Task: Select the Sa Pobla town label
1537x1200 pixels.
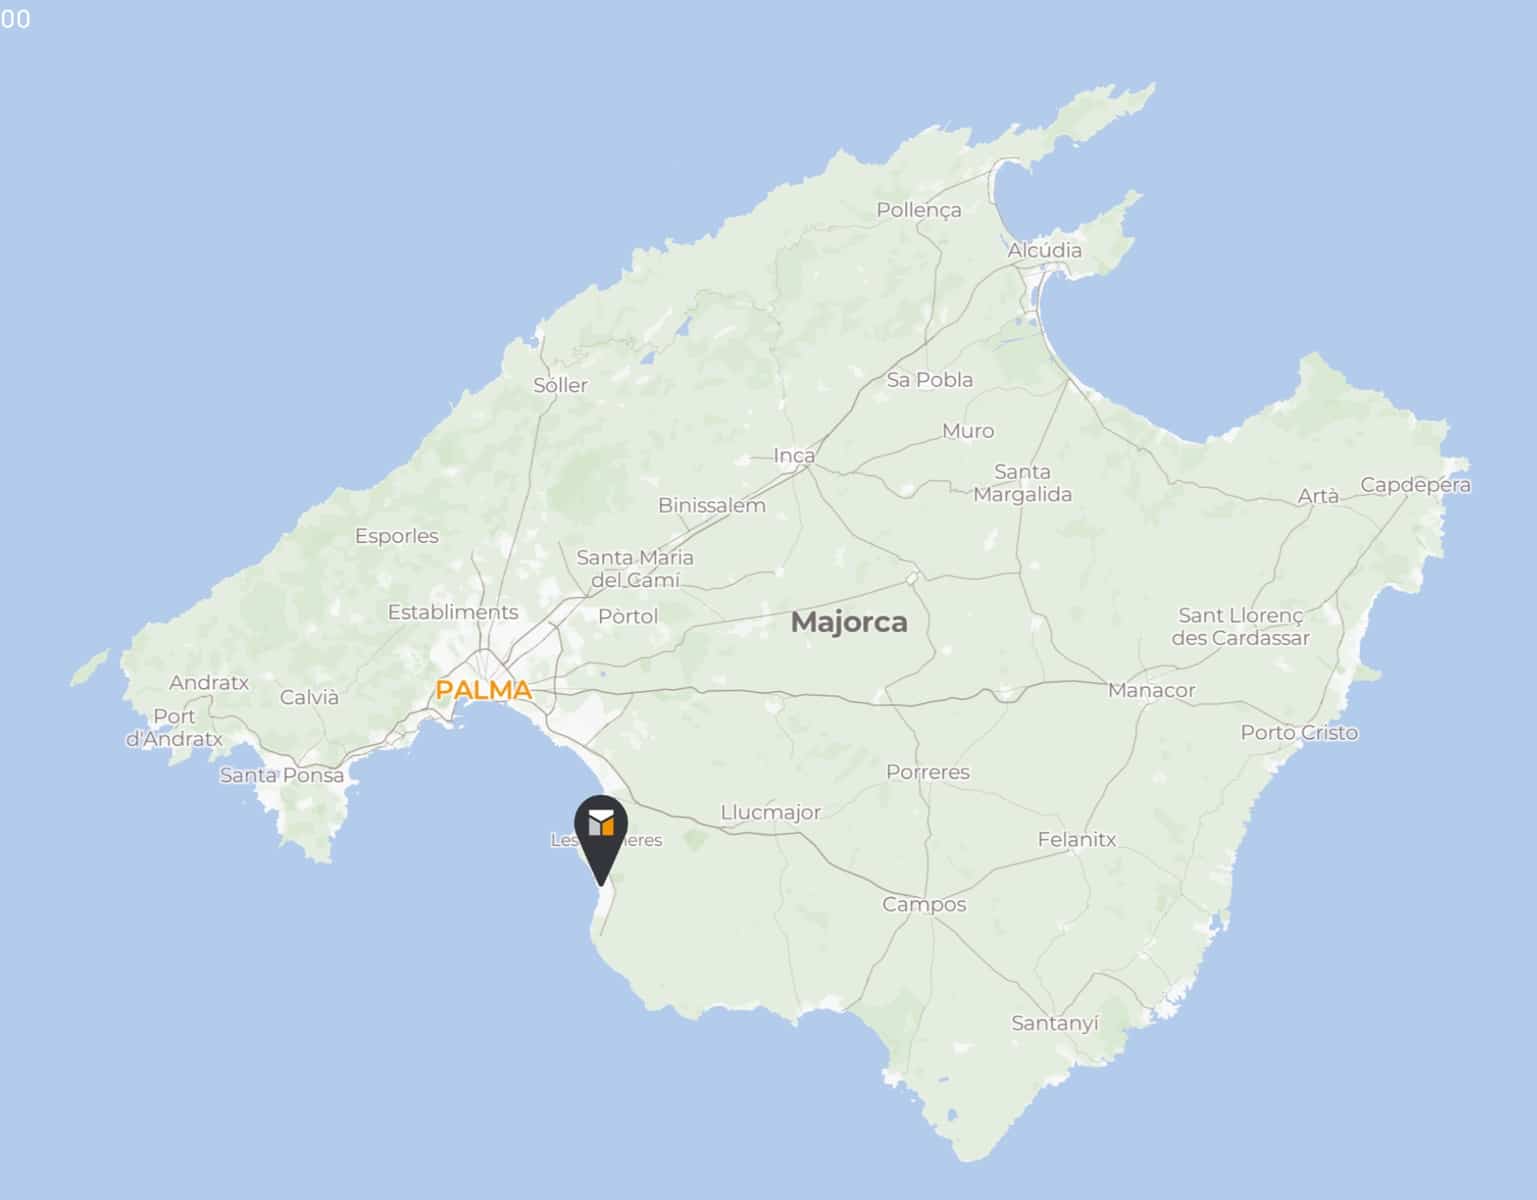Action: click(930, 380)
